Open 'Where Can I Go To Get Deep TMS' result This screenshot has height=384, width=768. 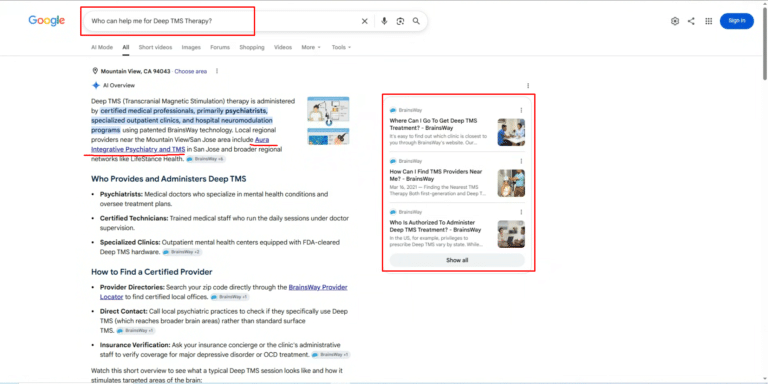click(433, 124)
